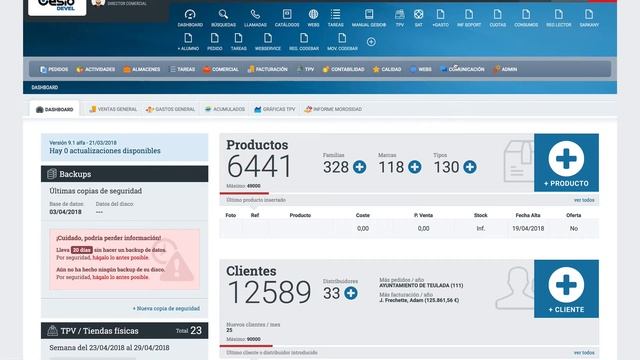Open Mov. Codebar document shortcut

(x=342, y=42)
